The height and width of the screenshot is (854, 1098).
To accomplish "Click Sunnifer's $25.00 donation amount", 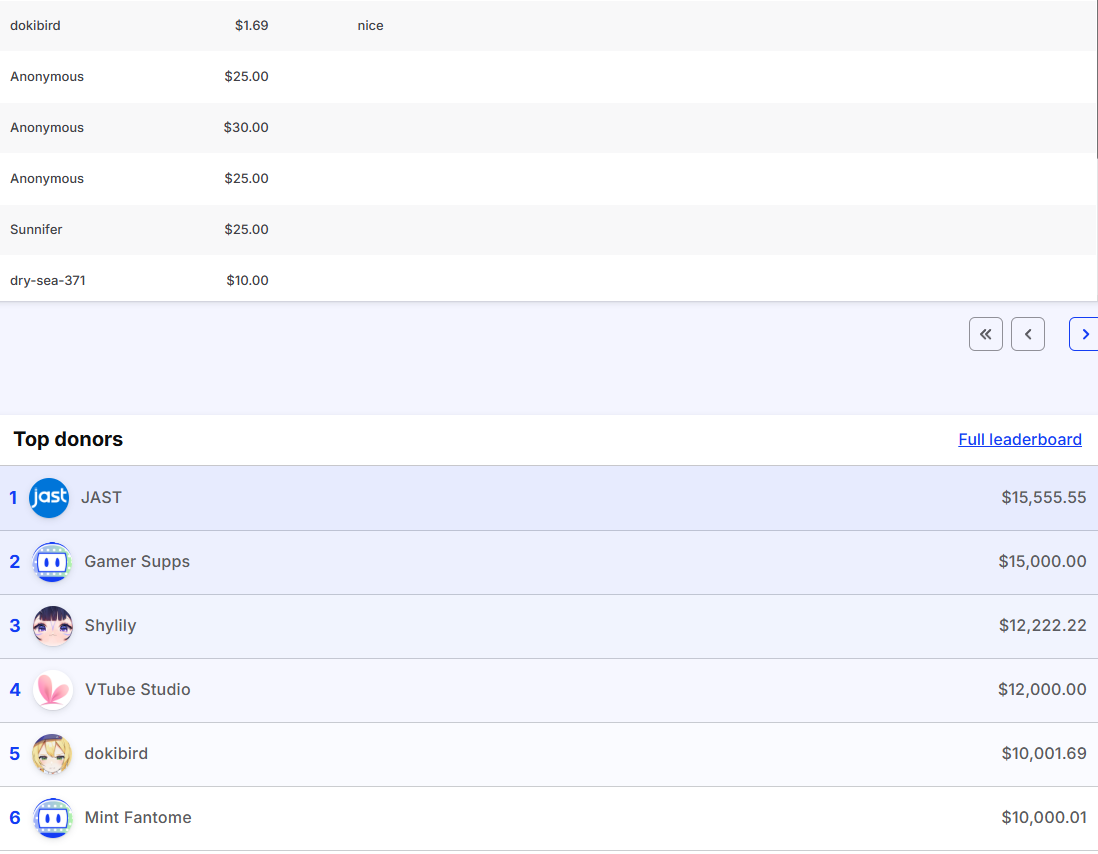I will [x=246, y=230].
